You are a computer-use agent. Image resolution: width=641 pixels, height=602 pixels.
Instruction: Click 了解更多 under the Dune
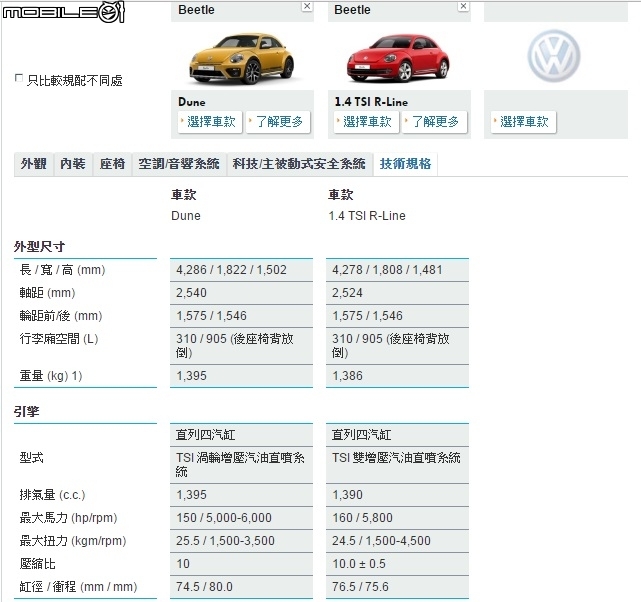[x=278, y=122]
